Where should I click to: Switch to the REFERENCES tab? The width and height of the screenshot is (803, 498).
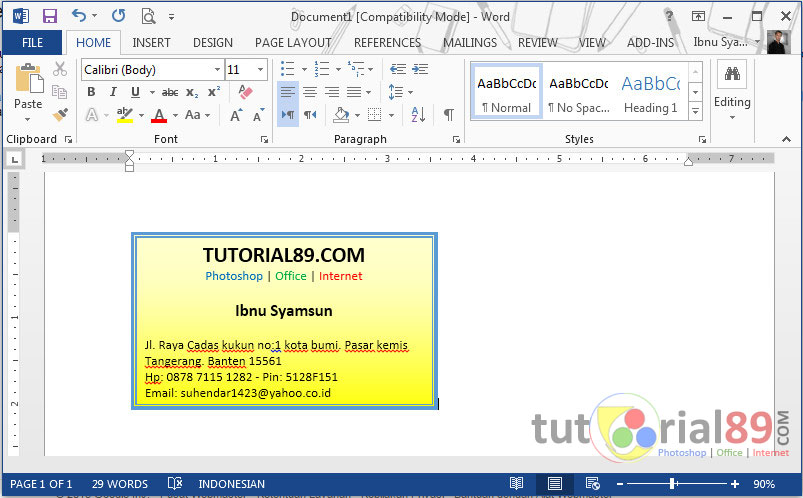tap(387, 43)
